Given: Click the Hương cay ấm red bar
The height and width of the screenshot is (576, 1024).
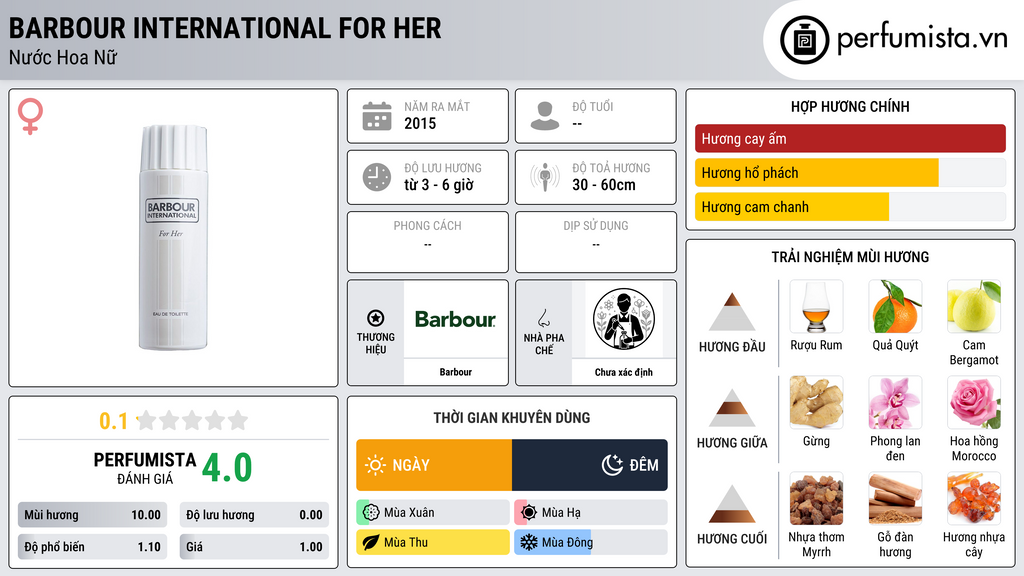Looking at the screenshot, I should [x=850, y=138].
